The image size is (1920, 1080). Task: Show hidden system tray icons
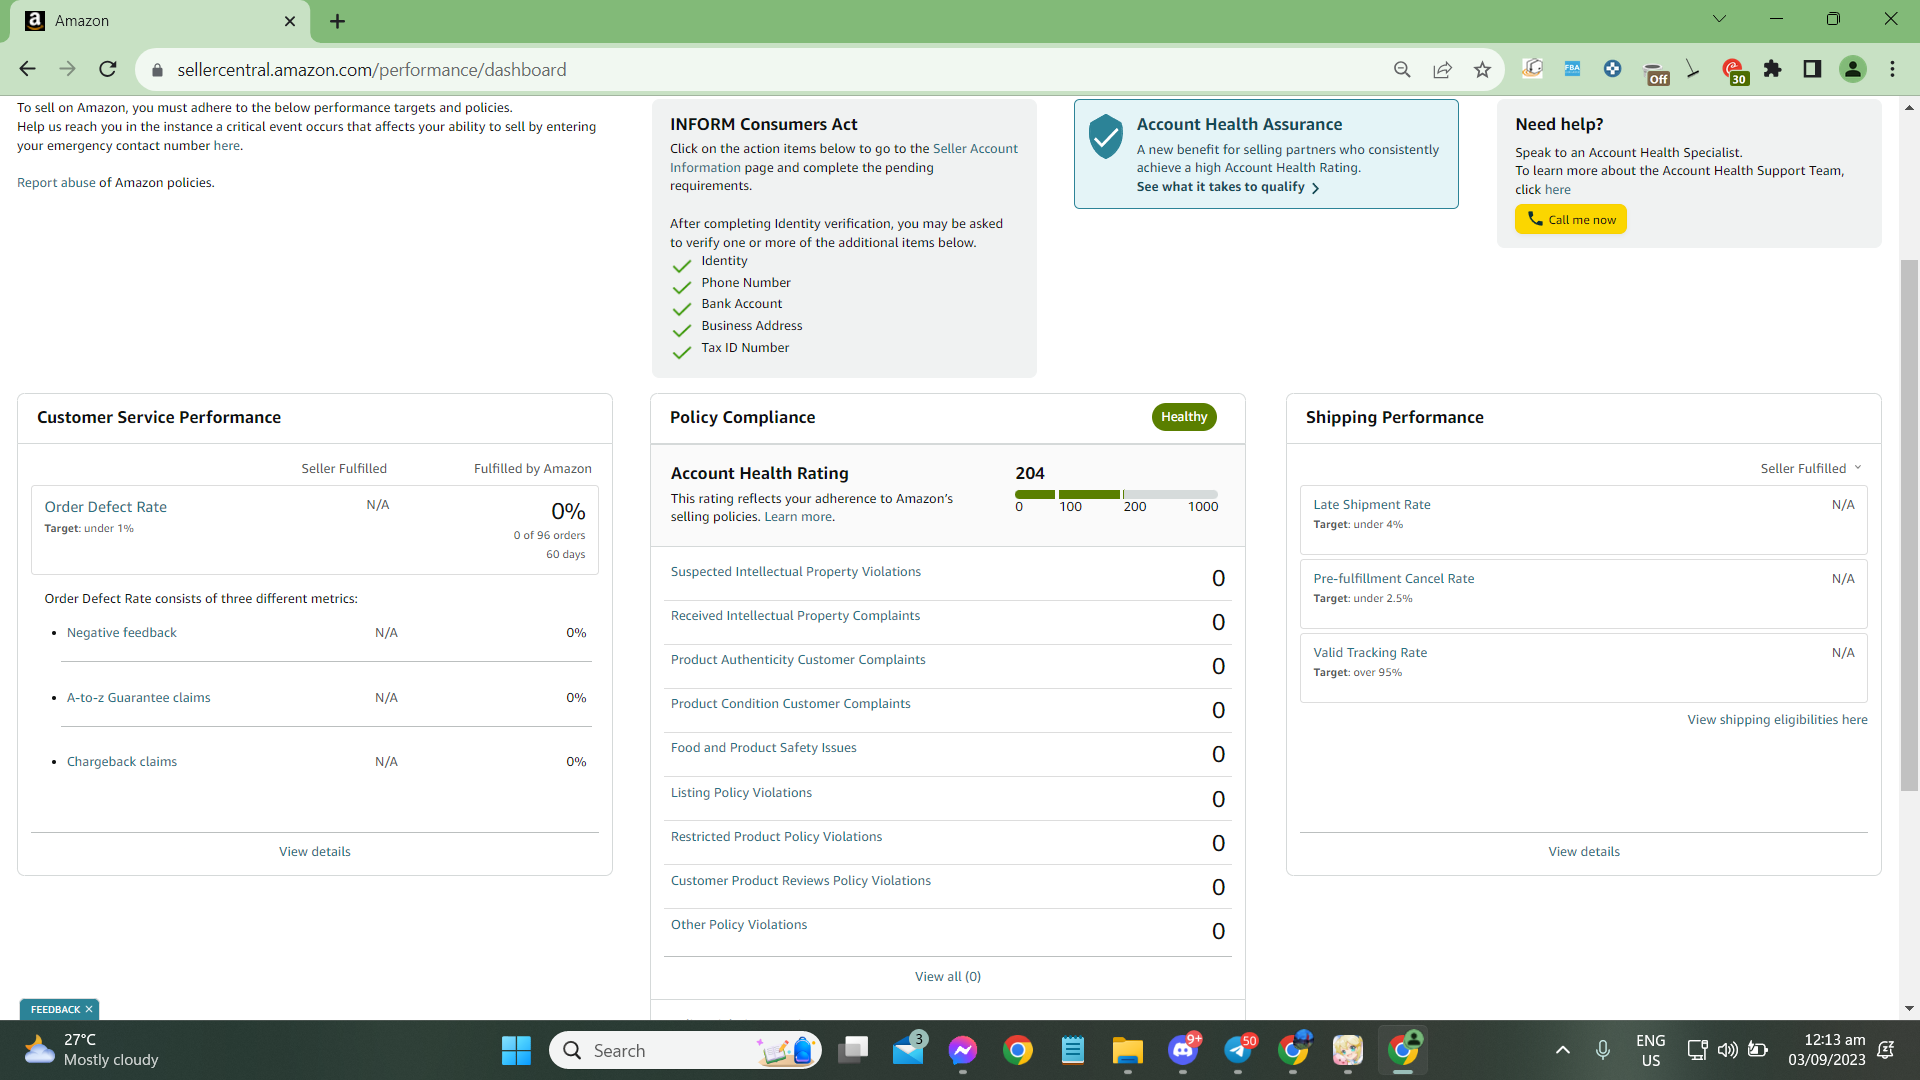pyautogui.click(x=1563, y=1050)
